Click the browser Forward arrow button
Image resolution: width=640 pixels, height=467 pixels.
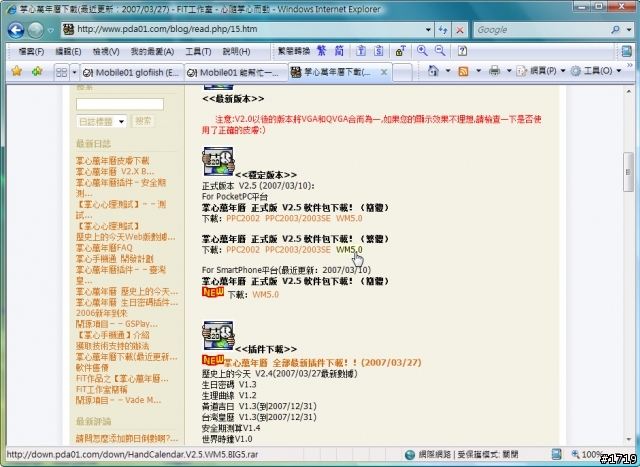pyautogui.click(x=36, y=30)
